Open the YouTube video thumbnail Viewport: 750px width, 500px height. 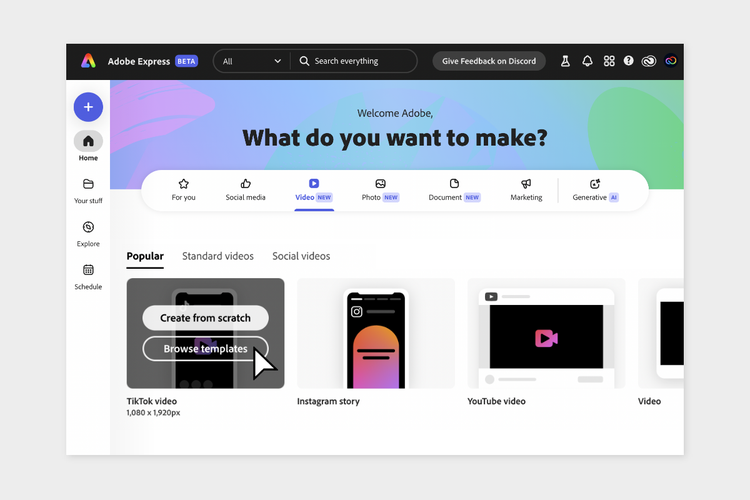tap(546, 333)
